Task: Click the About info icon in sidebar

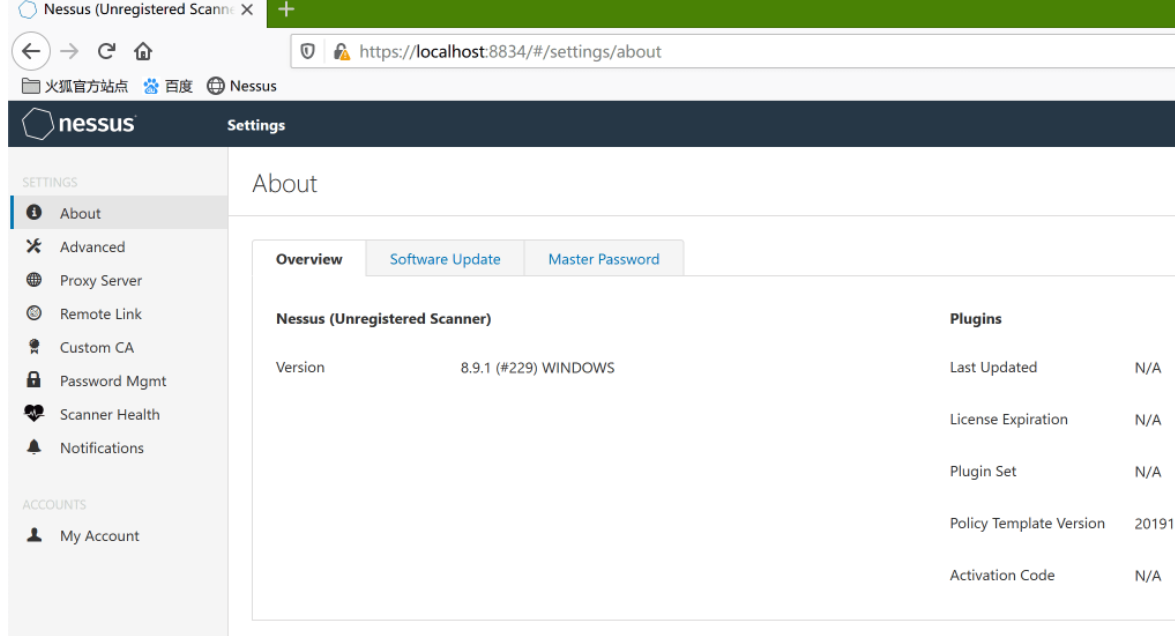Action: pos(34,213)
